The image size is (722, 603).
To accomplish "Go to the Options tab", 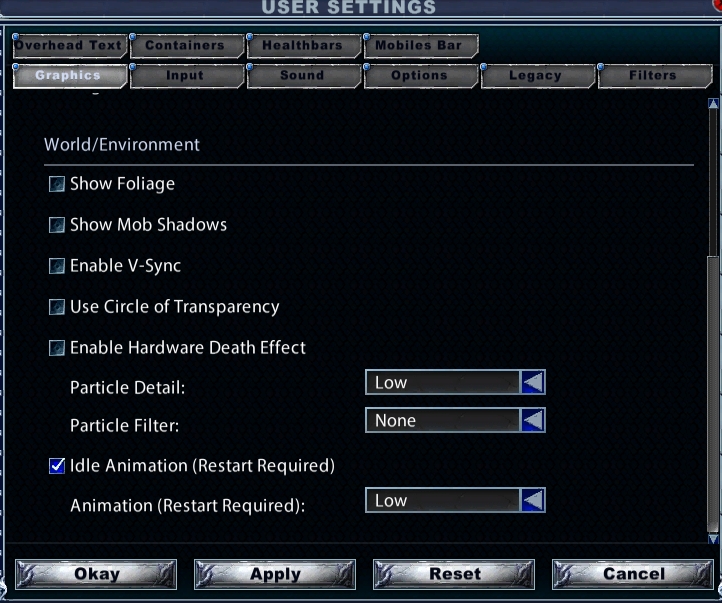I will (x=421, y=75).
